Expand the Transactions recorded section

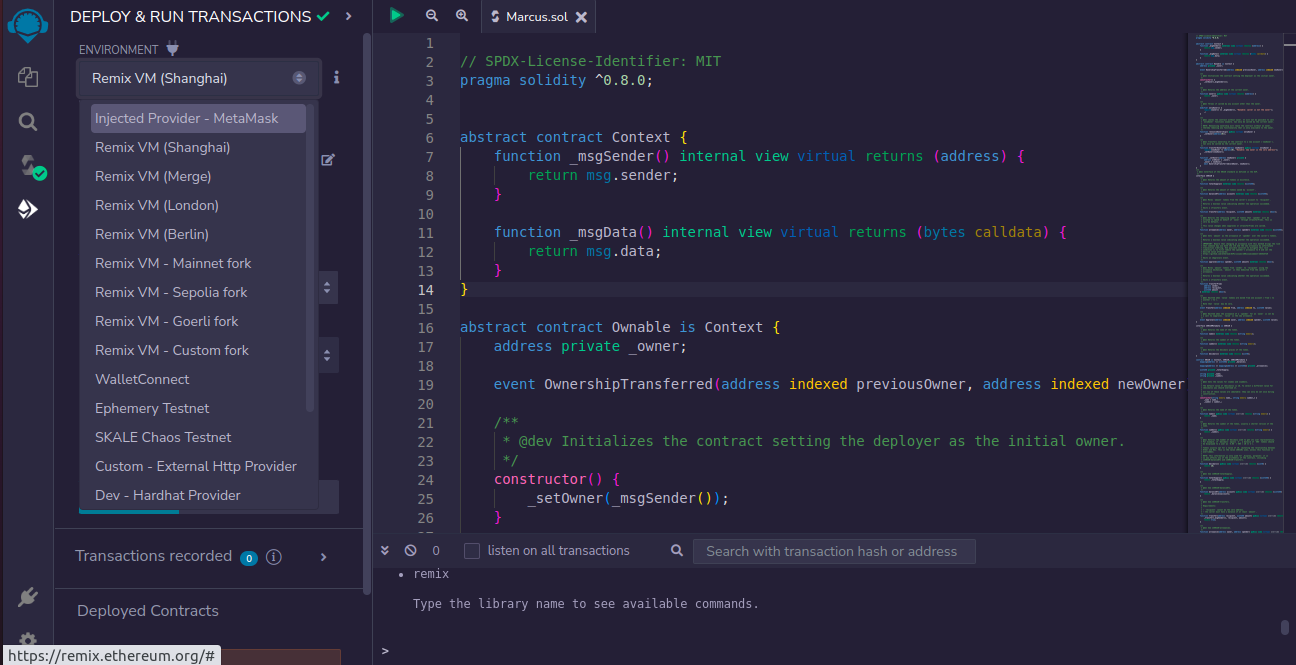tap(323, 557)
